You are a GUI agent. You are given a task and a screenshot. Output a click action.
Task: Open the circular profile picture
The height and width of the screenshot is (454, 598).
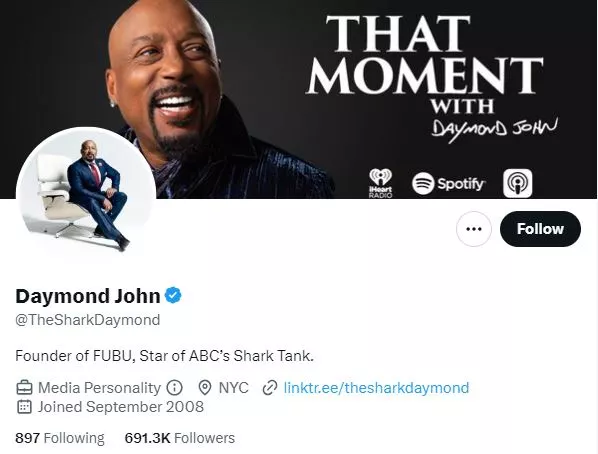pos(86,197)
